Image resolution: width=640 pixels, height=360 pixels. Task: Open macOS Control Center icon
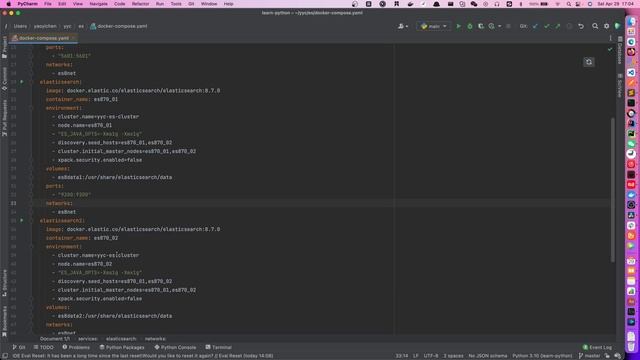pos(578,4)
